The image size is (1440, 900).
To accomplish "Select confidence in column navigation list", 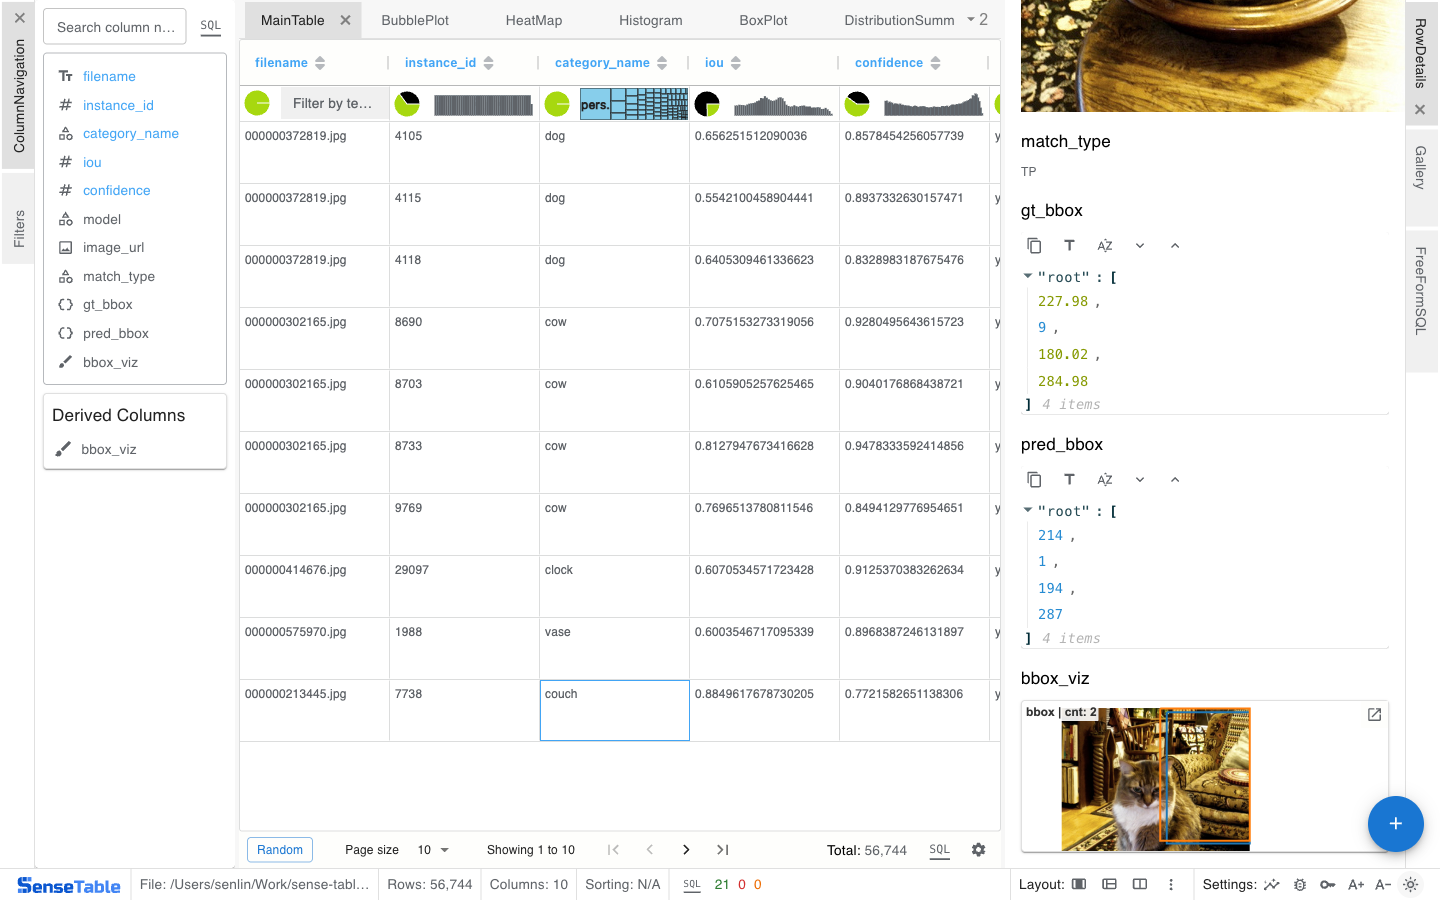I will pos(116,191).
